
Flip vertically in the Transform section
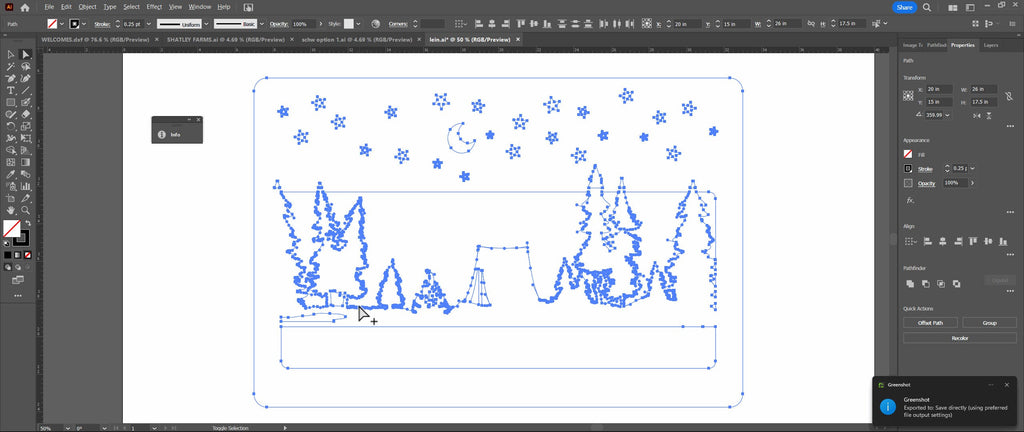coord(991,115)
